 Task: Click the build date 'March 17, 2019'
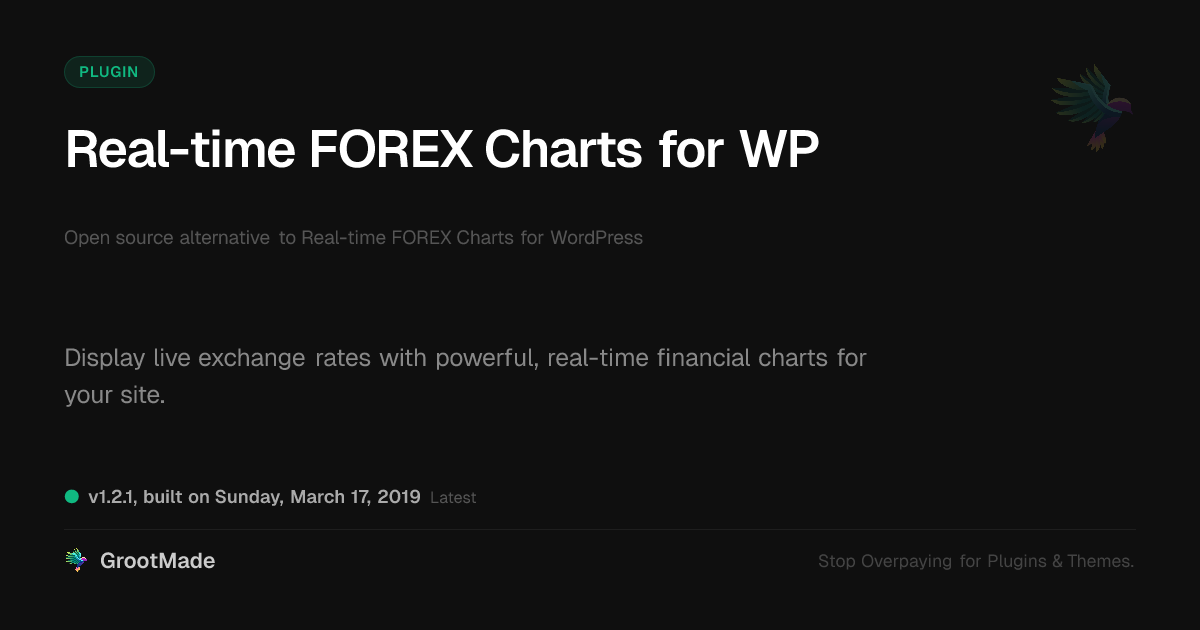click(x=355, y=496)
